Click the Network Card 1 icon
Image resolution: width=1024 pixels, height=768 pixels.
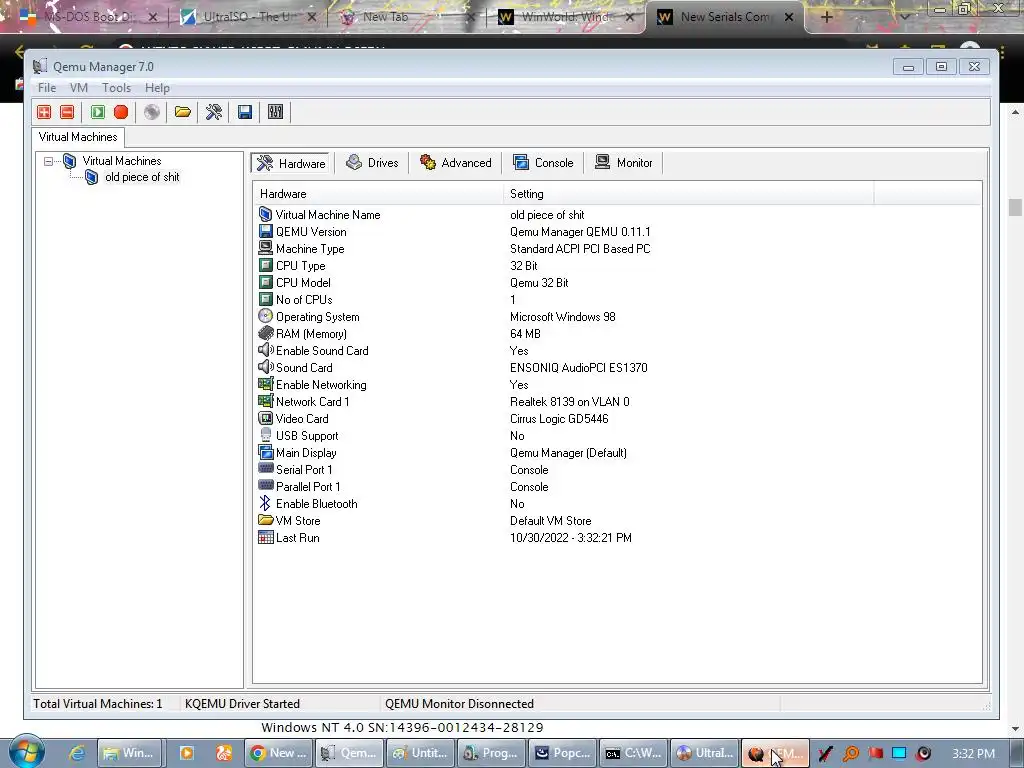[x=265, y=401]
